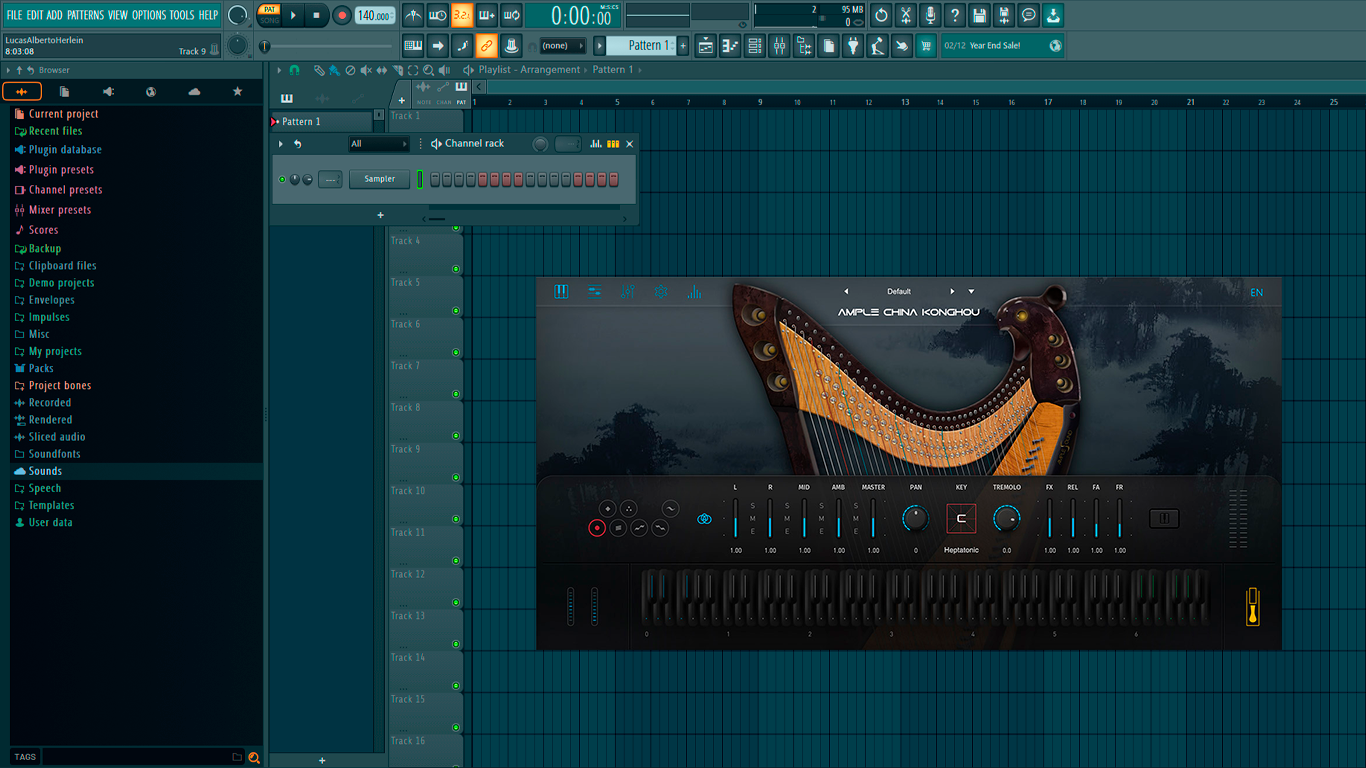This screenshot has width=1366, height=768.
Task: Toggle the orange link icon in toolbar
Action: coord(486,46)
